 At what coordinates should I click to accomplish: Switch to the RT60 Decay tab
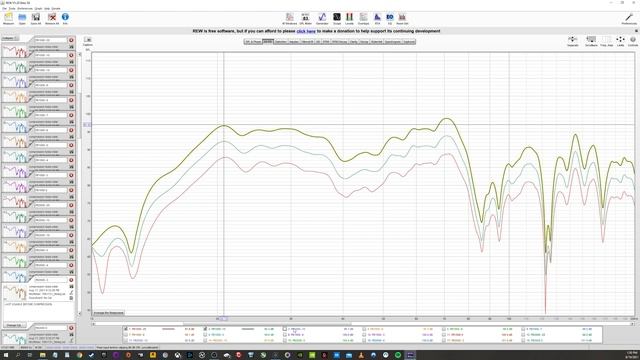pyautogui.click(x=340, y=42)
